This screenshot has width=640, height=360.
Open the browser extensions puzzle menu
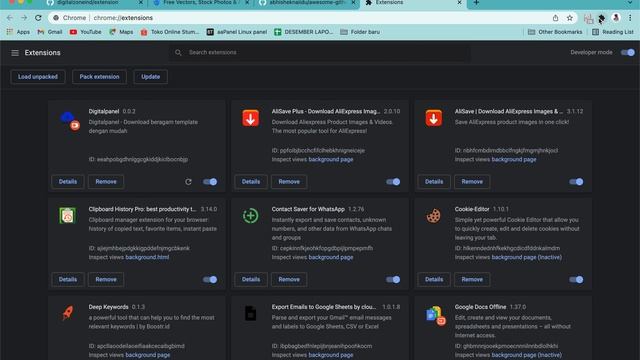(x=602, y=18)
